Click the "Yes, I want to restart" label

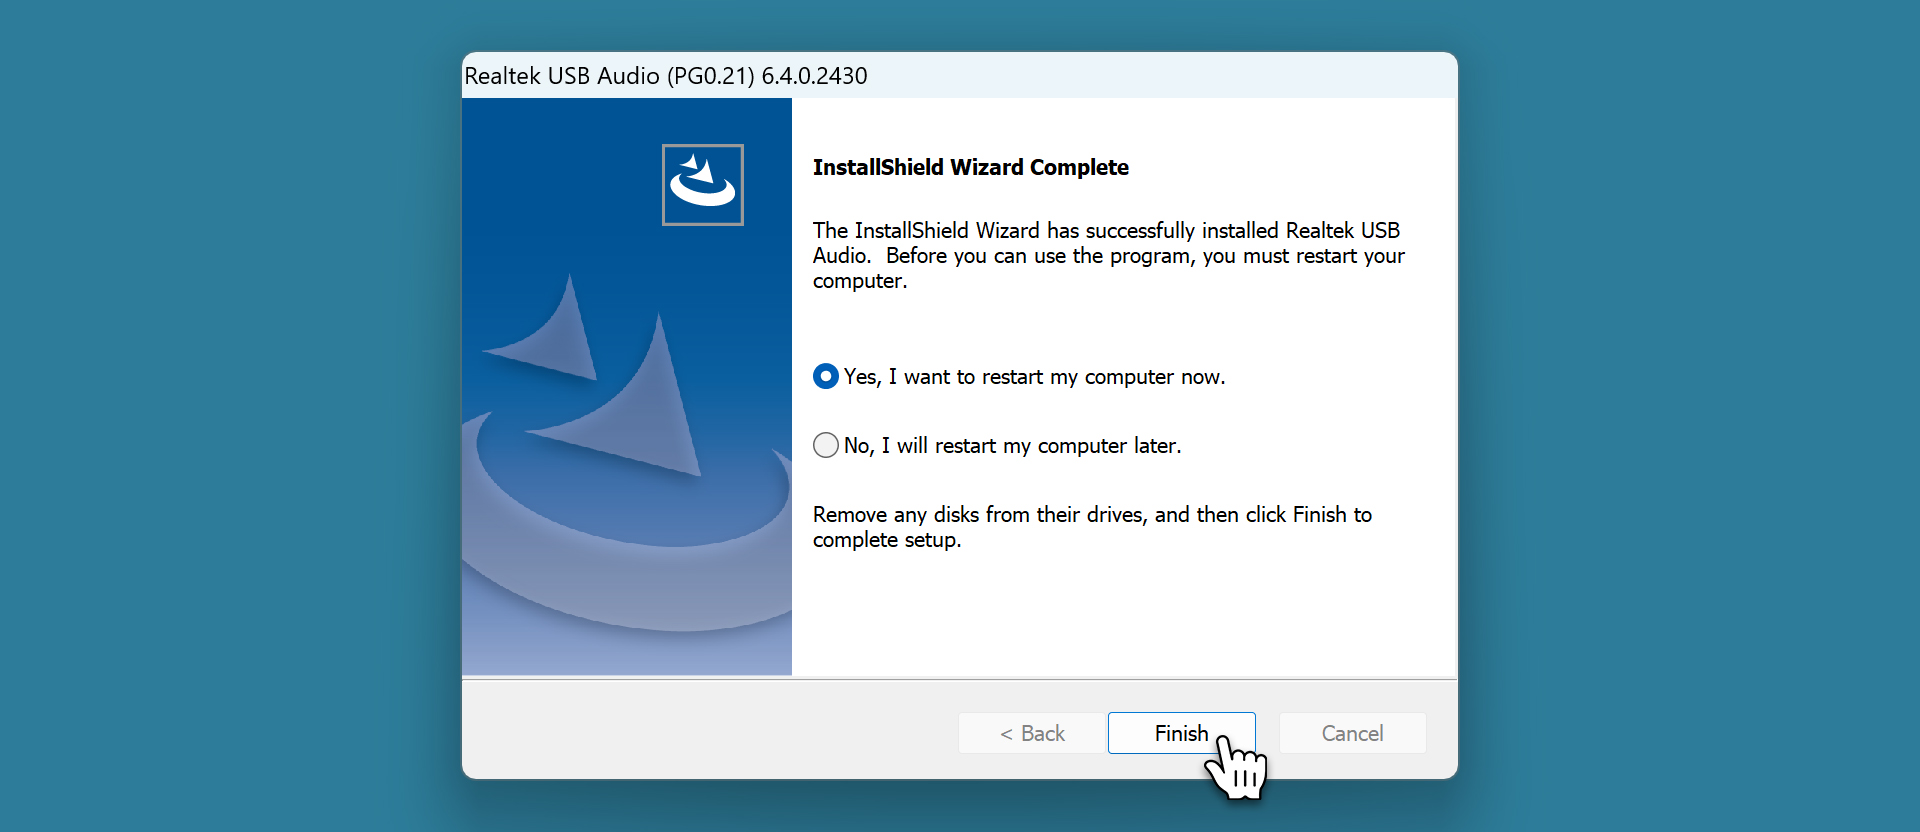(x=1034, y=377)
